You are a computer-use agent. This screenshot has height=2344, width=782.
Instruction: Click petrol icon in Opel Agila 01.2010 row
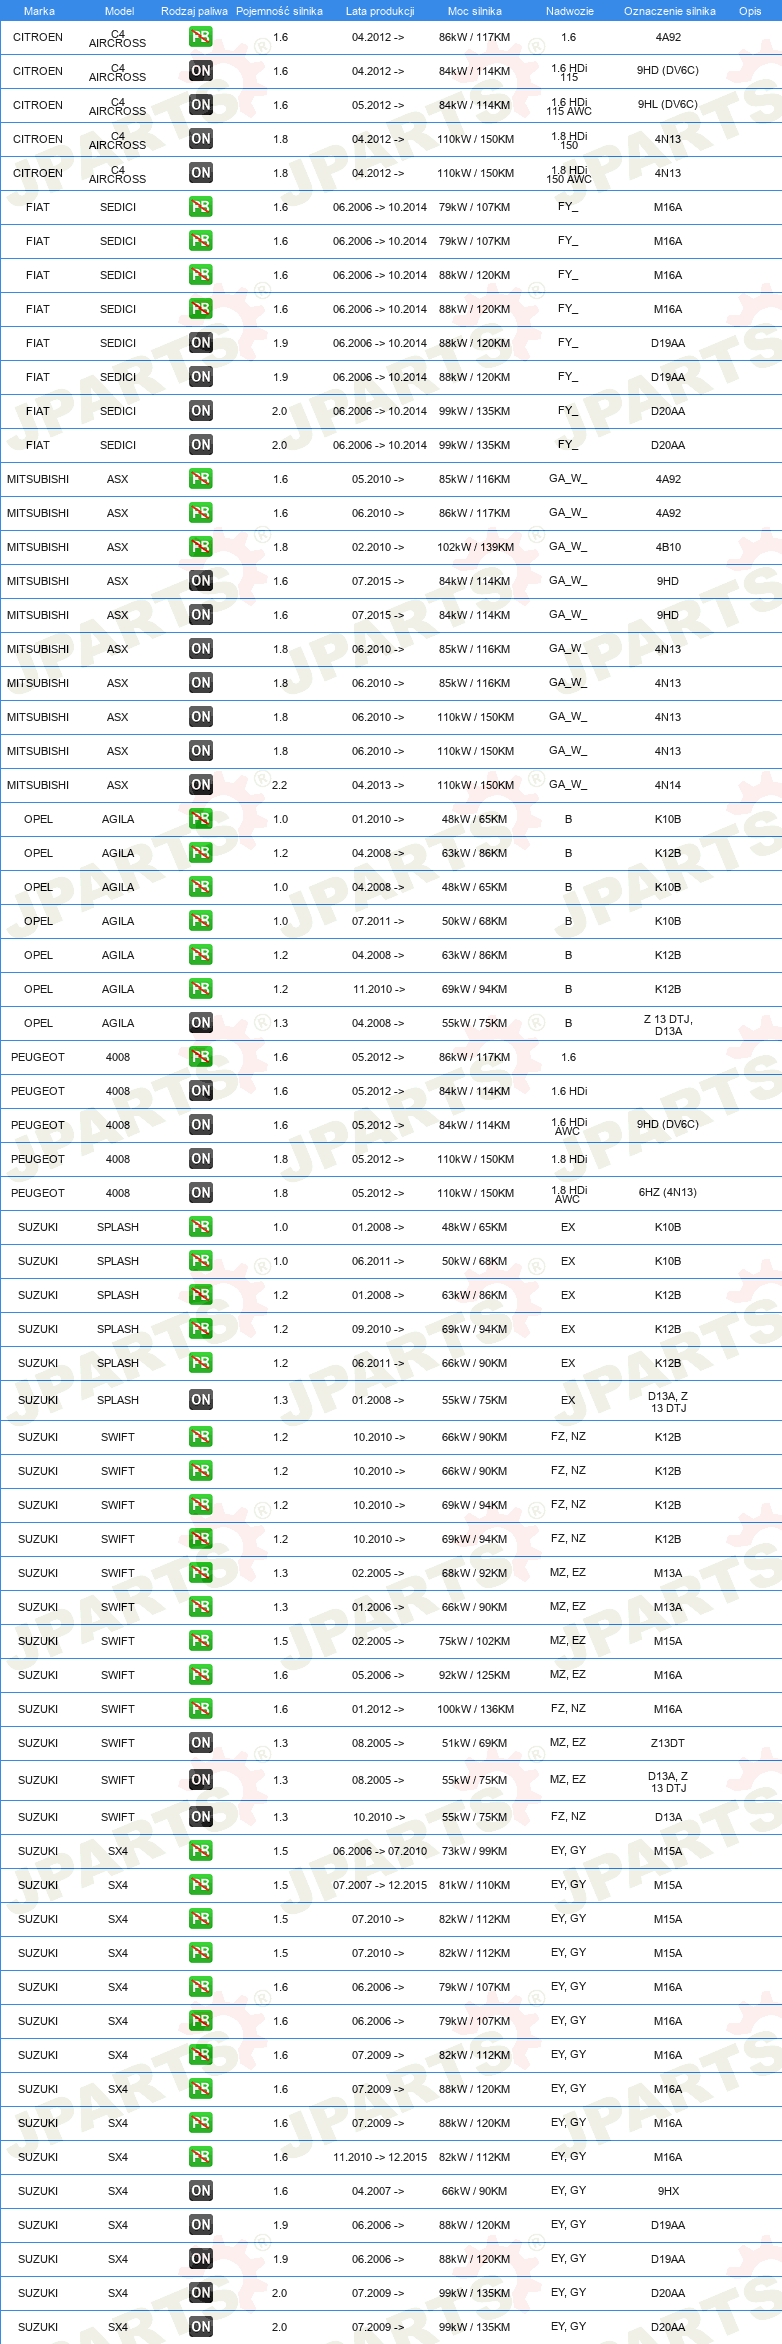point(201,819)
